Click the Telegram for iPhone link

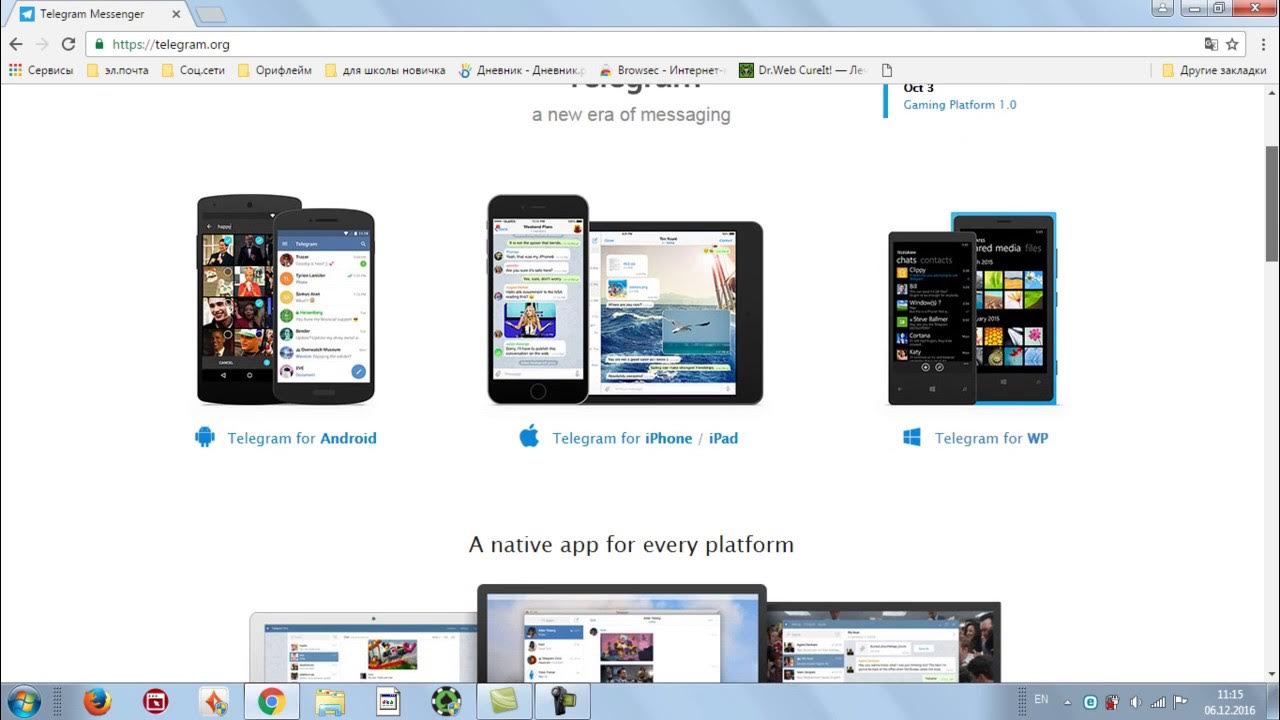click(x=622, y=438)
